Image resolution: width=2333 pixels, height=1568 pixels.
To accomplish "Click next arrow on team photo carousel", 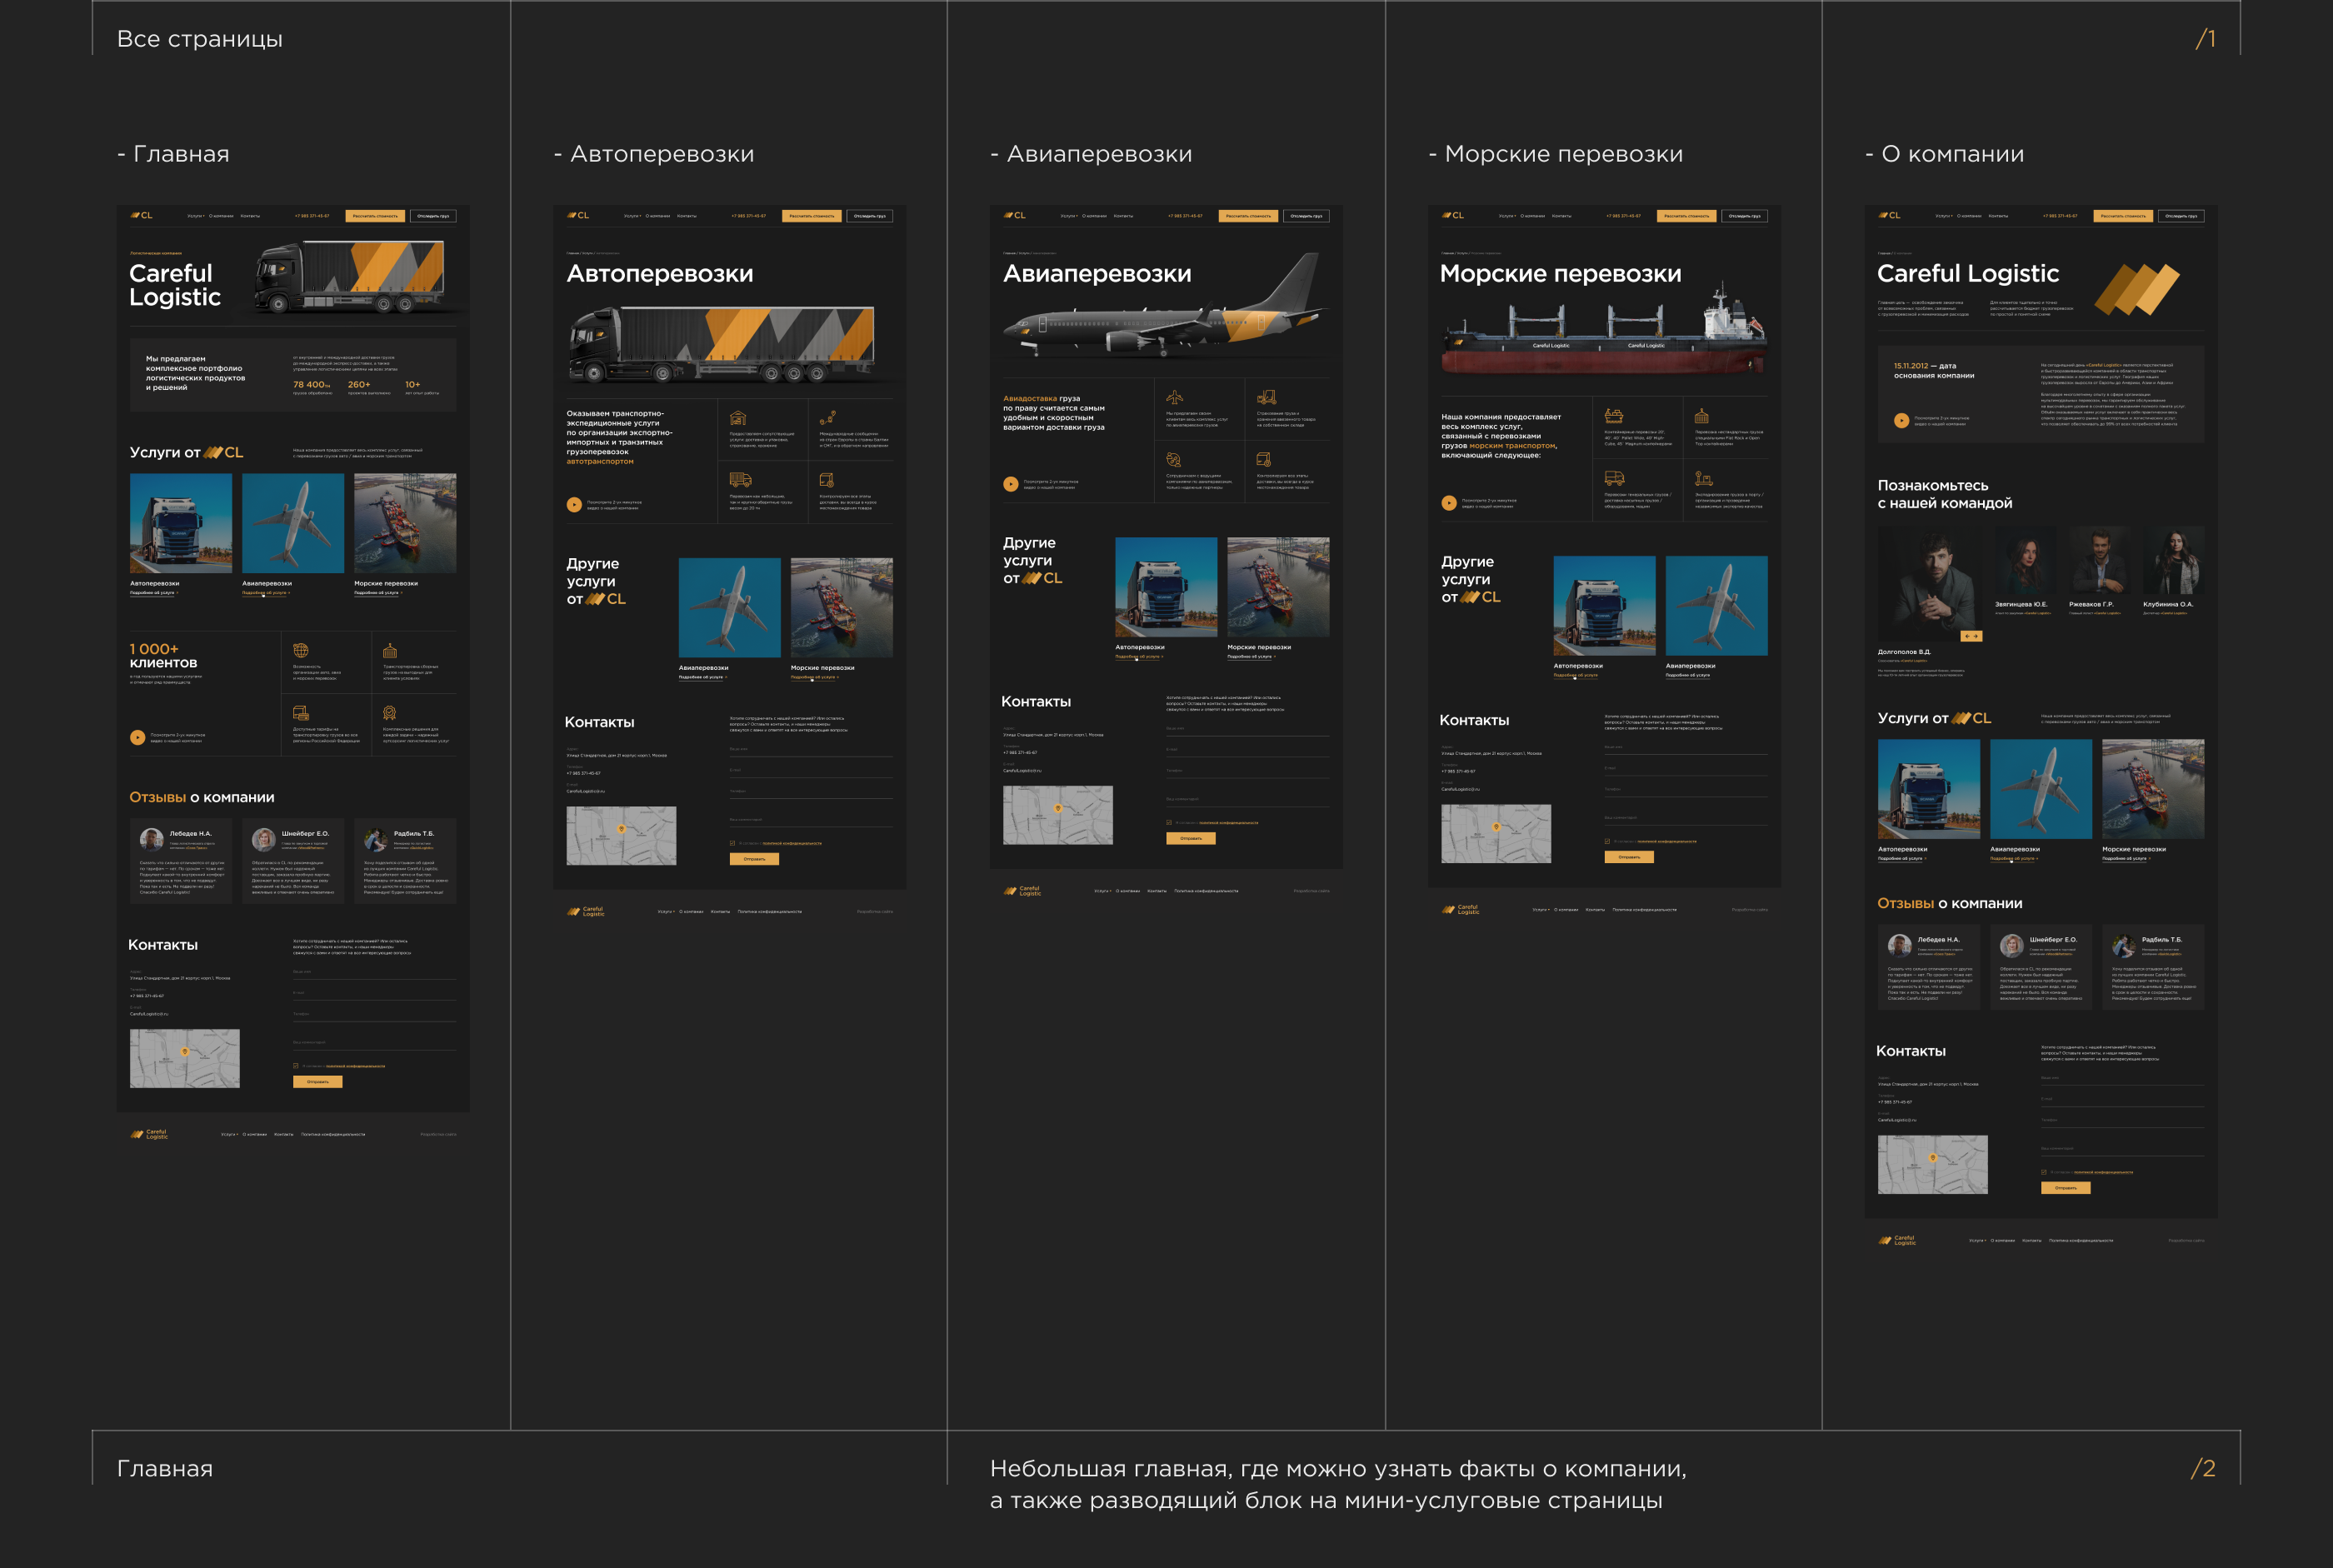I will [1976, 636].
